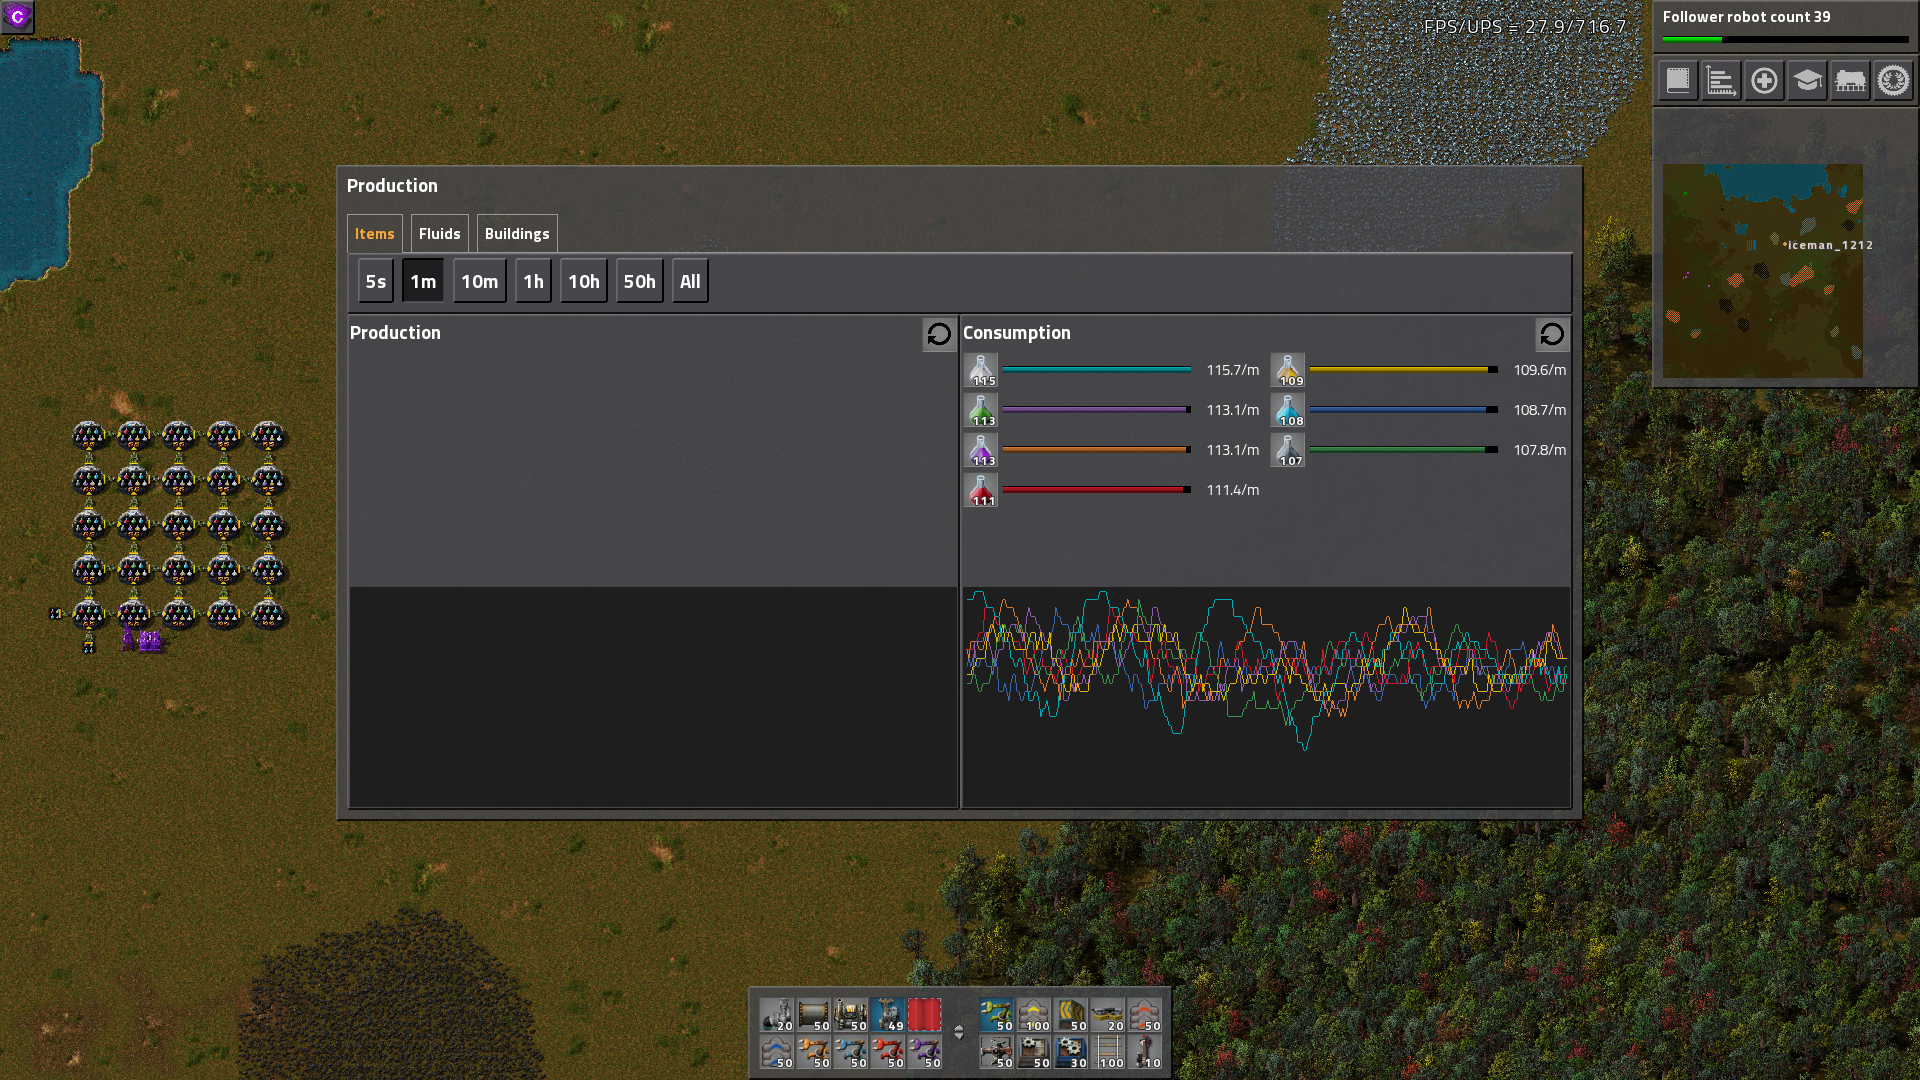Click the 107.8/m rate value

[x=1540, y=450]
